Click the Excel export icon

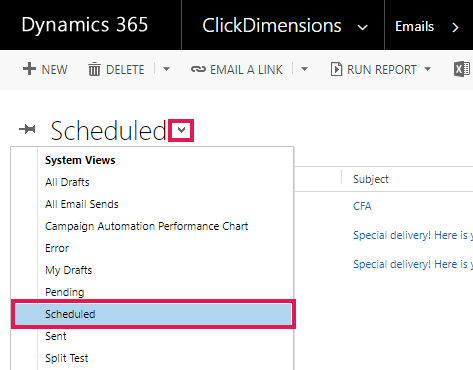tap(462, 69)
